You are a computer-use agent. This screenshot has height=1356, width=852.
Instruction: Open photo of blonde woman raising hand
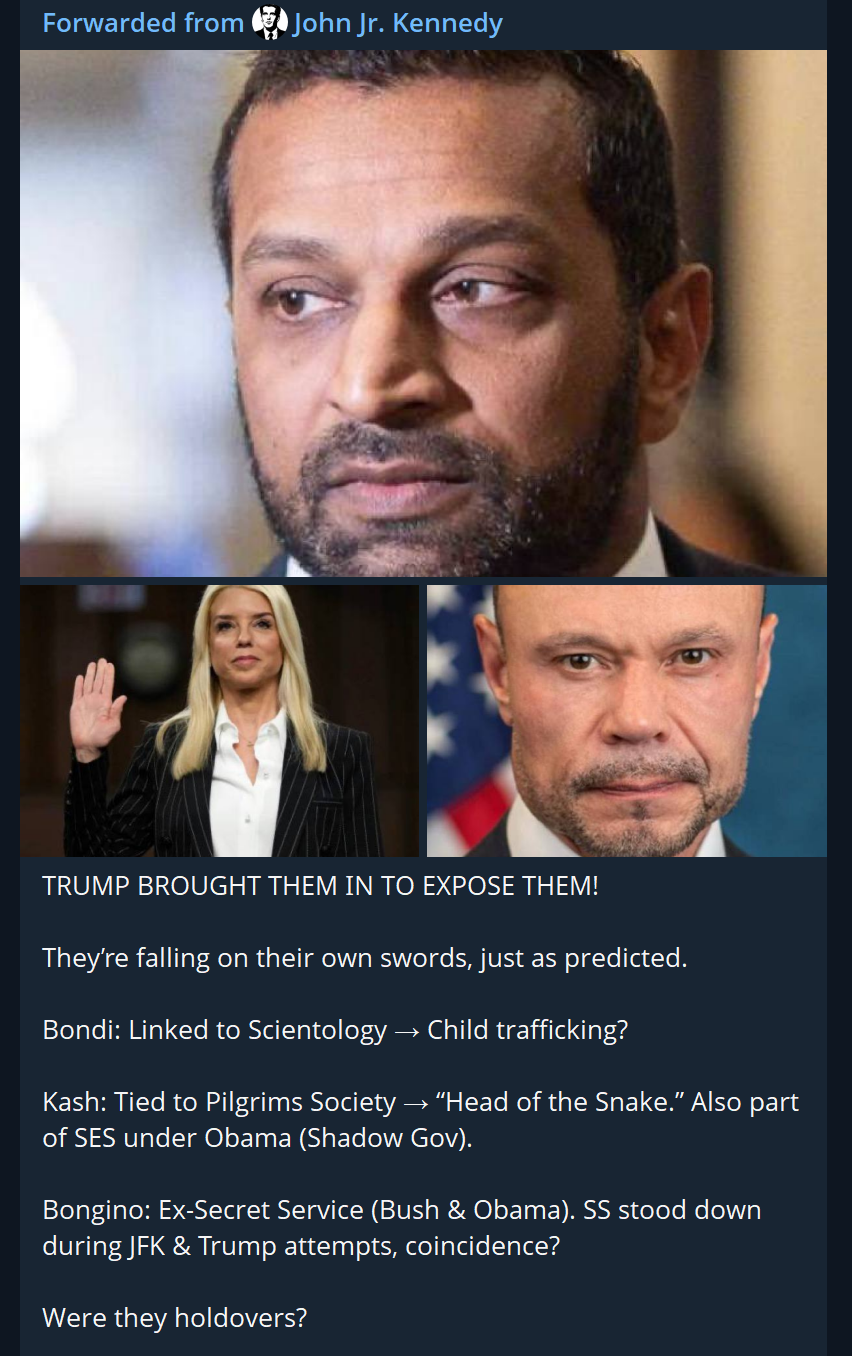click(220, 721)
